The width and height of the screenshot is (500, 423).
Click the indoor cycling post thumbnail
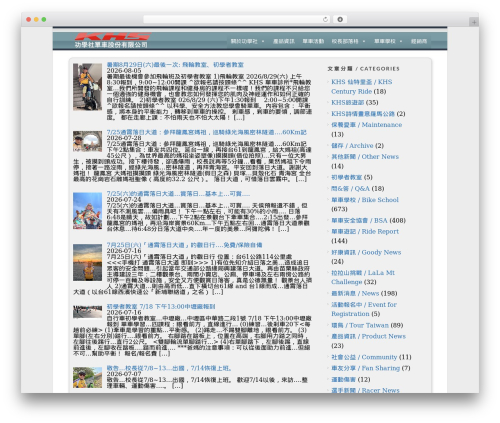point(87,87)
